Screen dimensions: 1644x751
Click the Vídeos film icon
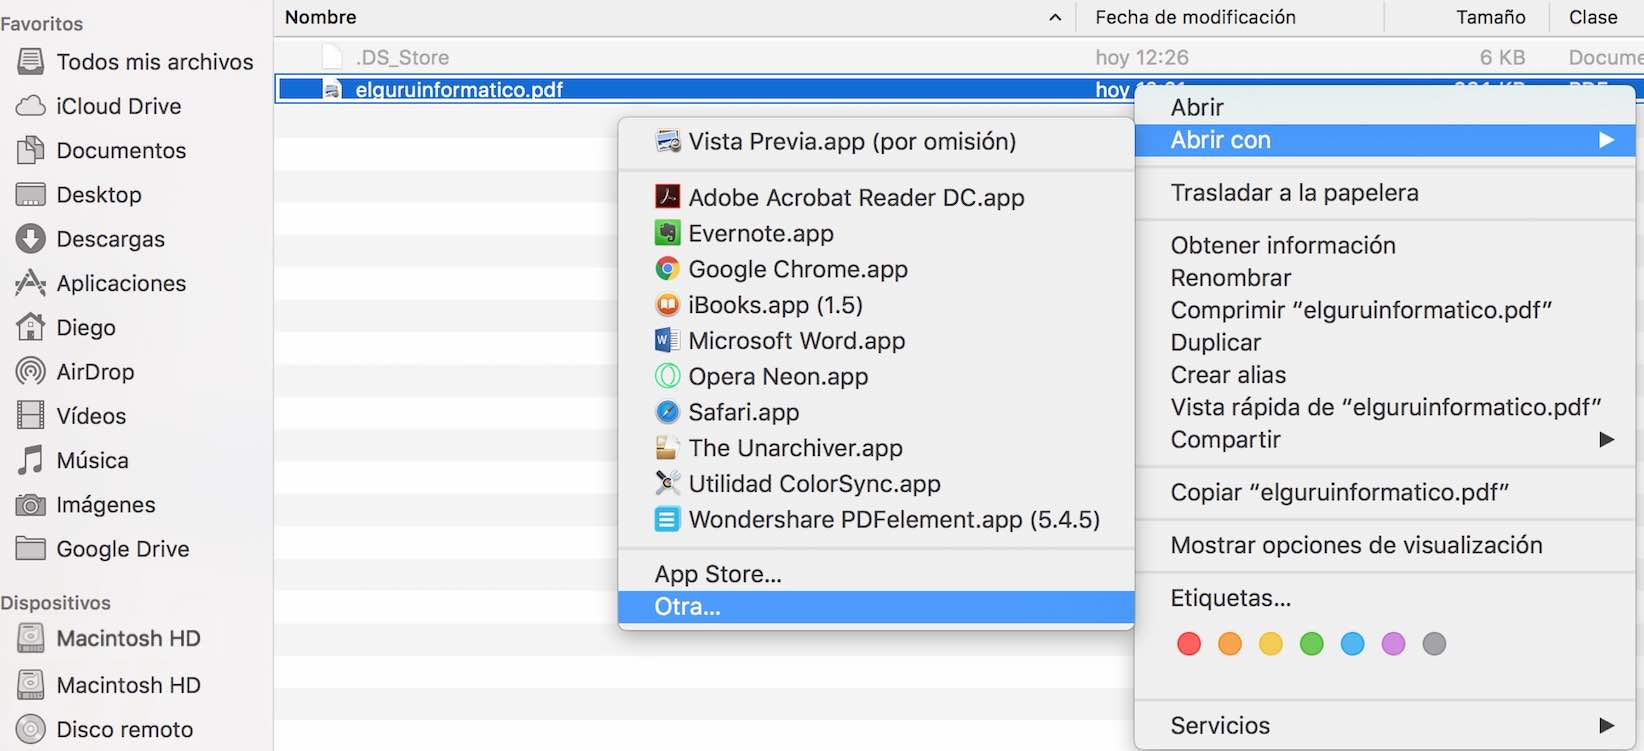point(31,415)
